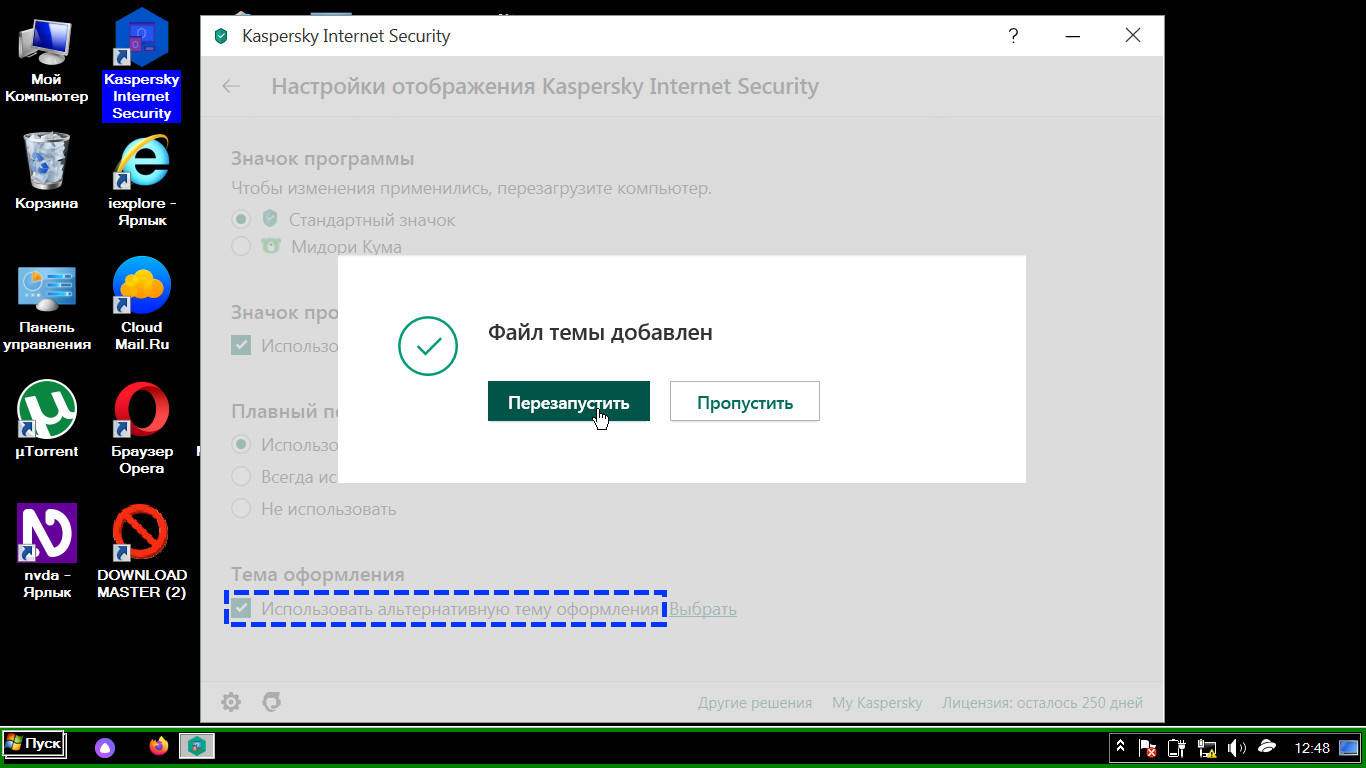Click the Kaspersky taskbar window button
This screenshot has height=768, width=1366.
pos(197,746)
